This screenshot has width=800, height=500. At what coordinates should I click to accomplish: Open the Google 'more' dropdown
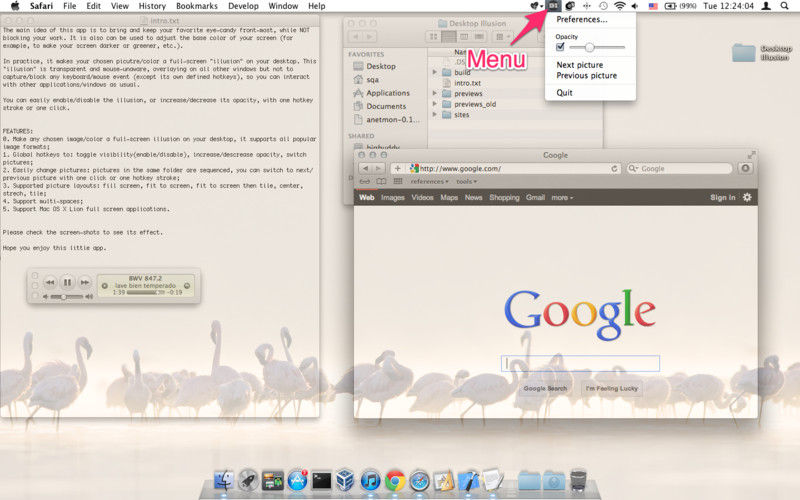click(x=562, y=197)
